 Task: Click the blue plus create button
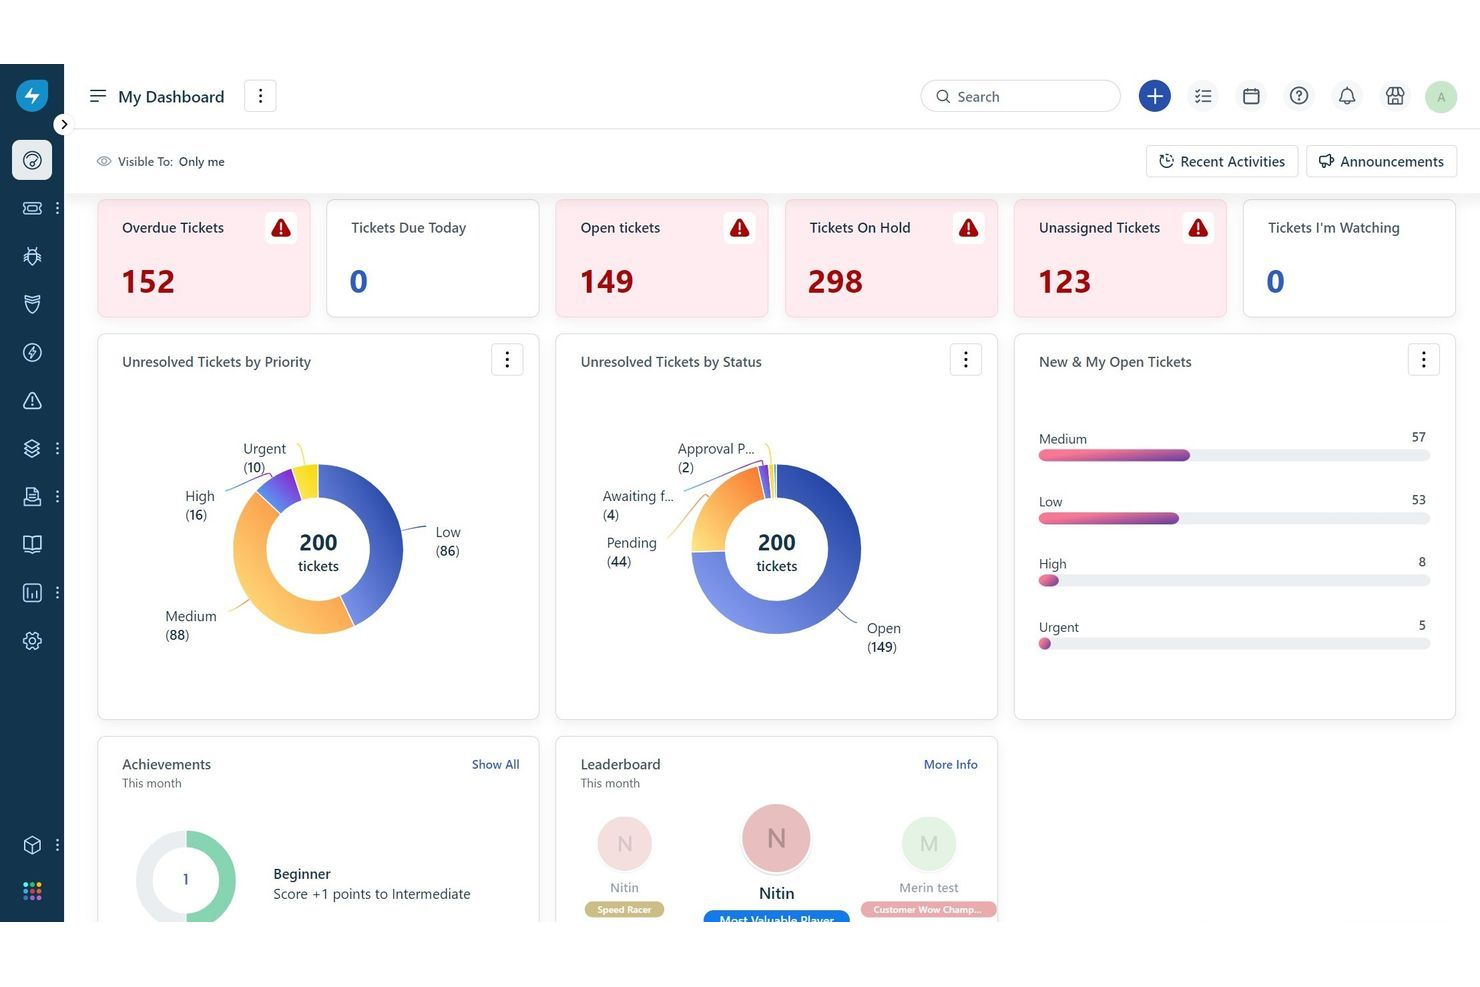(1154, 96)
